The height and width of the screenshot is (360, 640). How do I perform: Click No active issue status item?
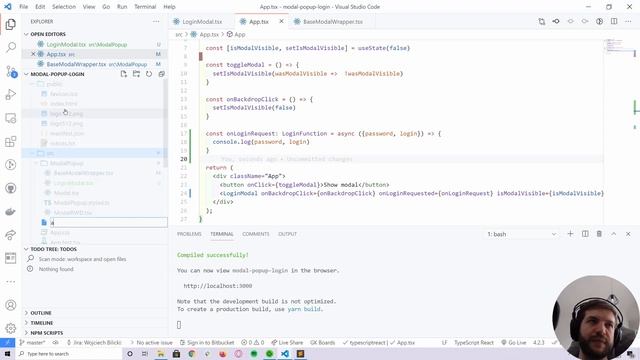(x=151, y=342)
